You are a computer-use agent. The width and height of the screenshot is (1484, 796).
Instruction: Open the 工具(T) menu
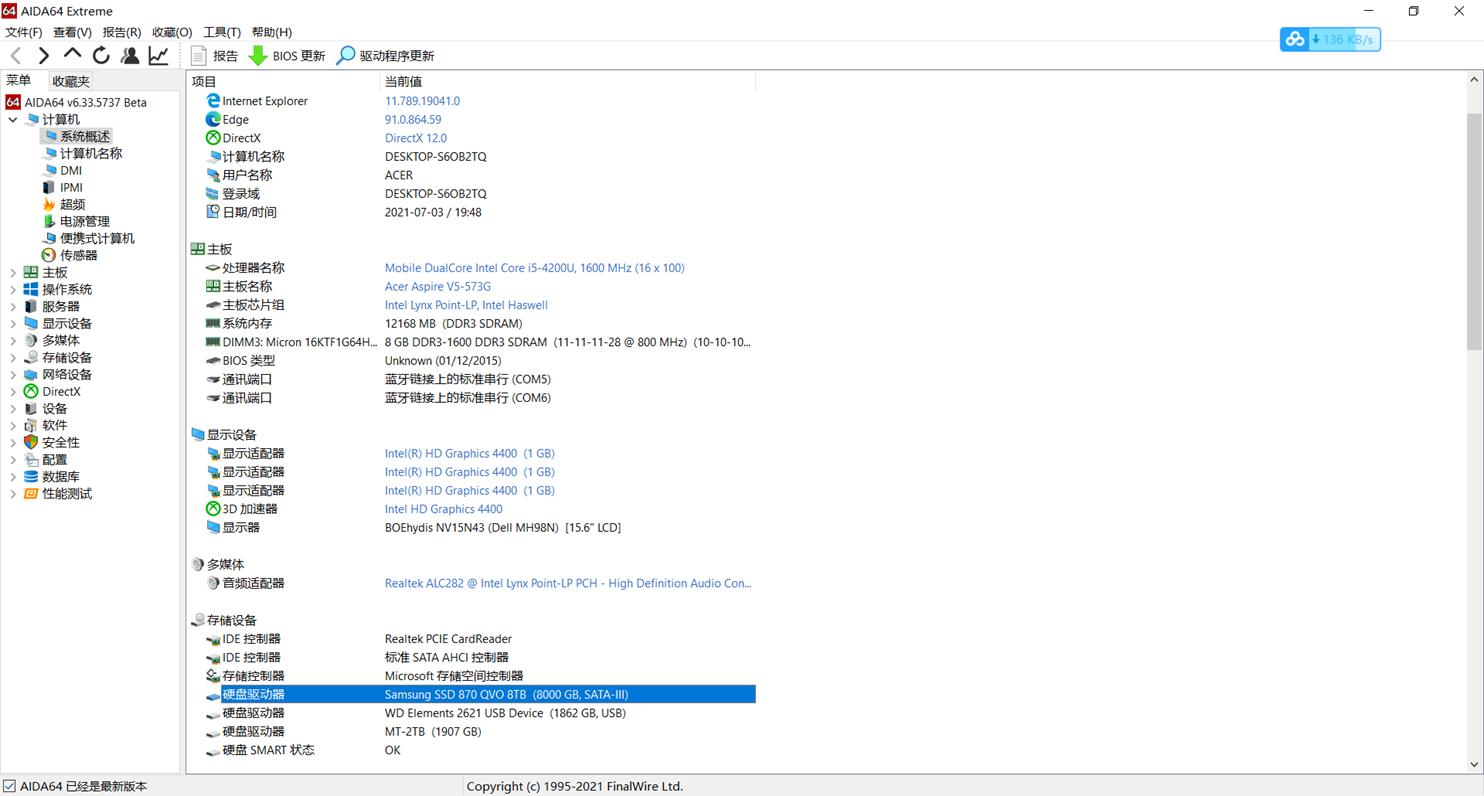click(222, 32)
